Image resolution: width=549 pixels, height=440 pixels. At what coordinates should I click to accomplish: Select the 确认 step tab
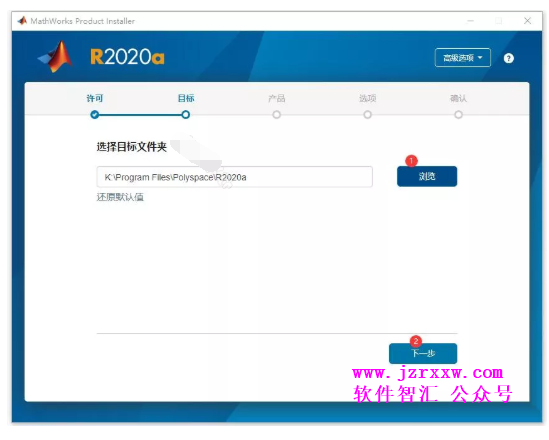[x=458, y=98]
